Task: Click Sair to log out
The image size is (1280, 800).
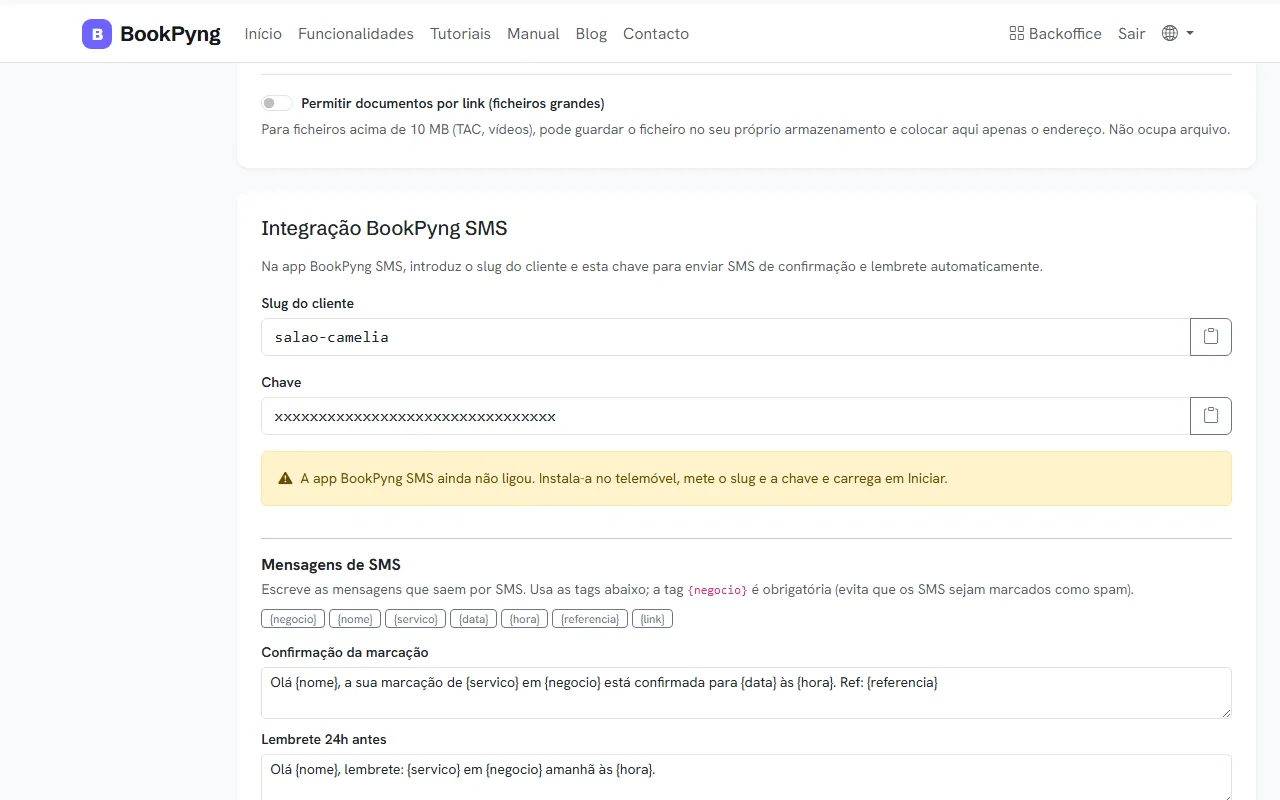Action: click(x=1132, y=34)
